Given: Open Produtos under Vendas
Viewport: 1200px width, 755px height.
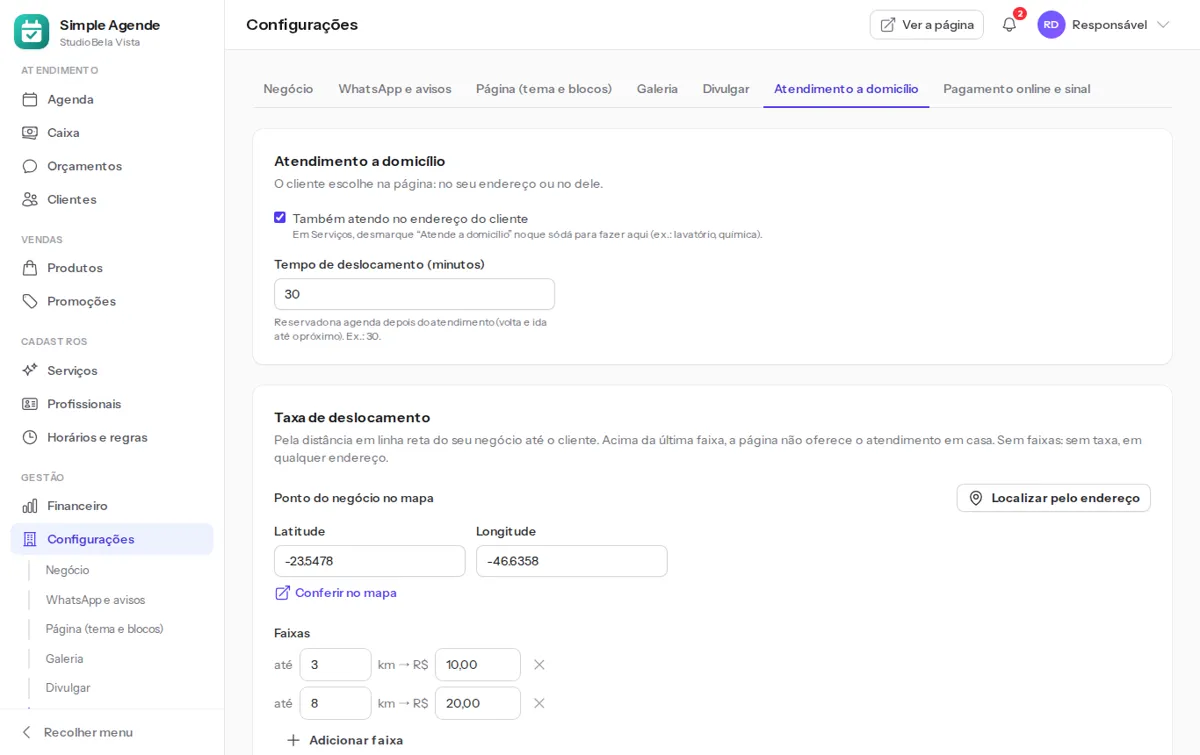Looking at the screenshot, I should click(x=112, y=268).
